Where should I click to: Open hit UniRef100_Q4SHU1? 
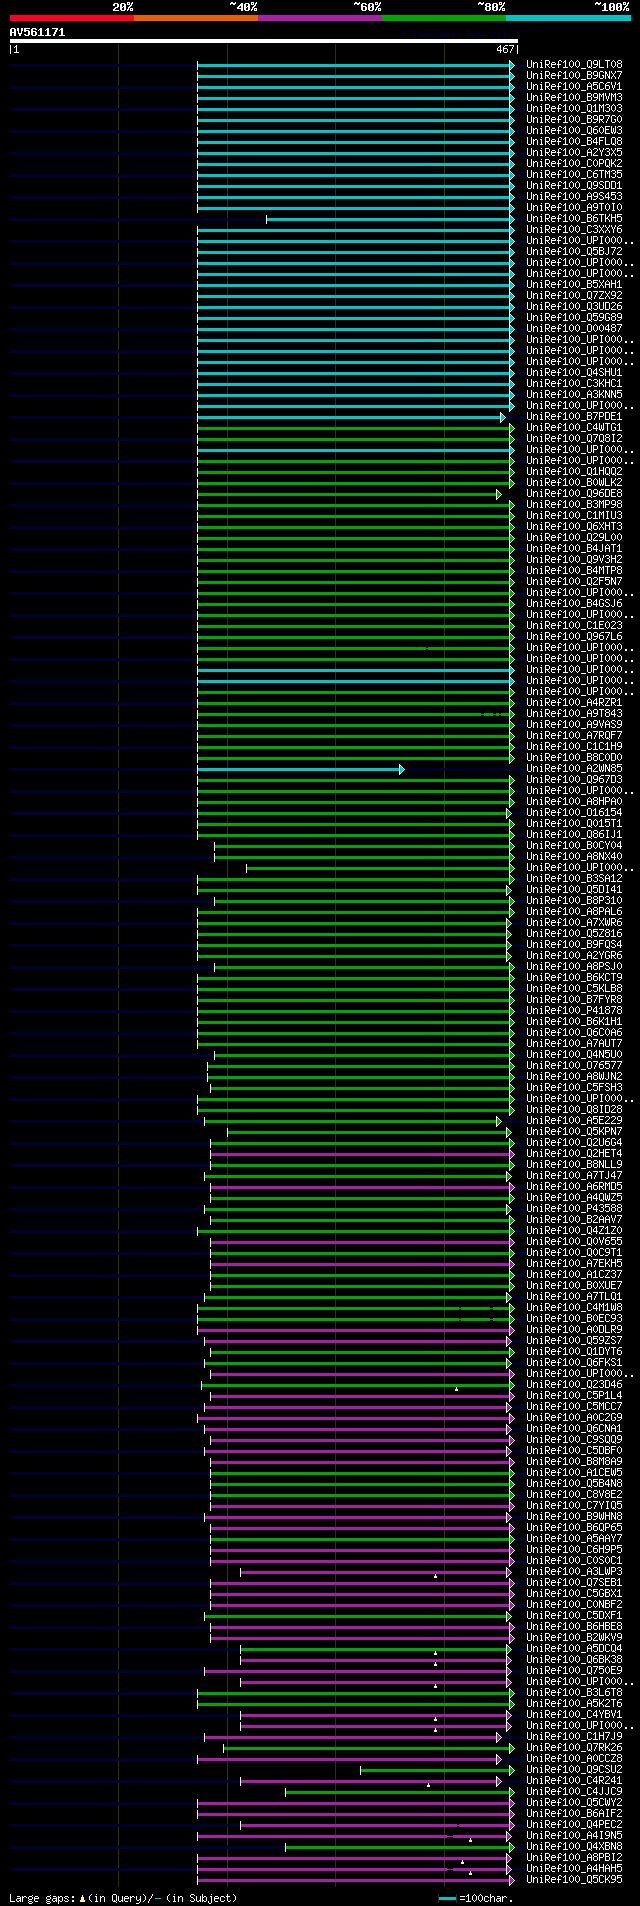(574, 372)
